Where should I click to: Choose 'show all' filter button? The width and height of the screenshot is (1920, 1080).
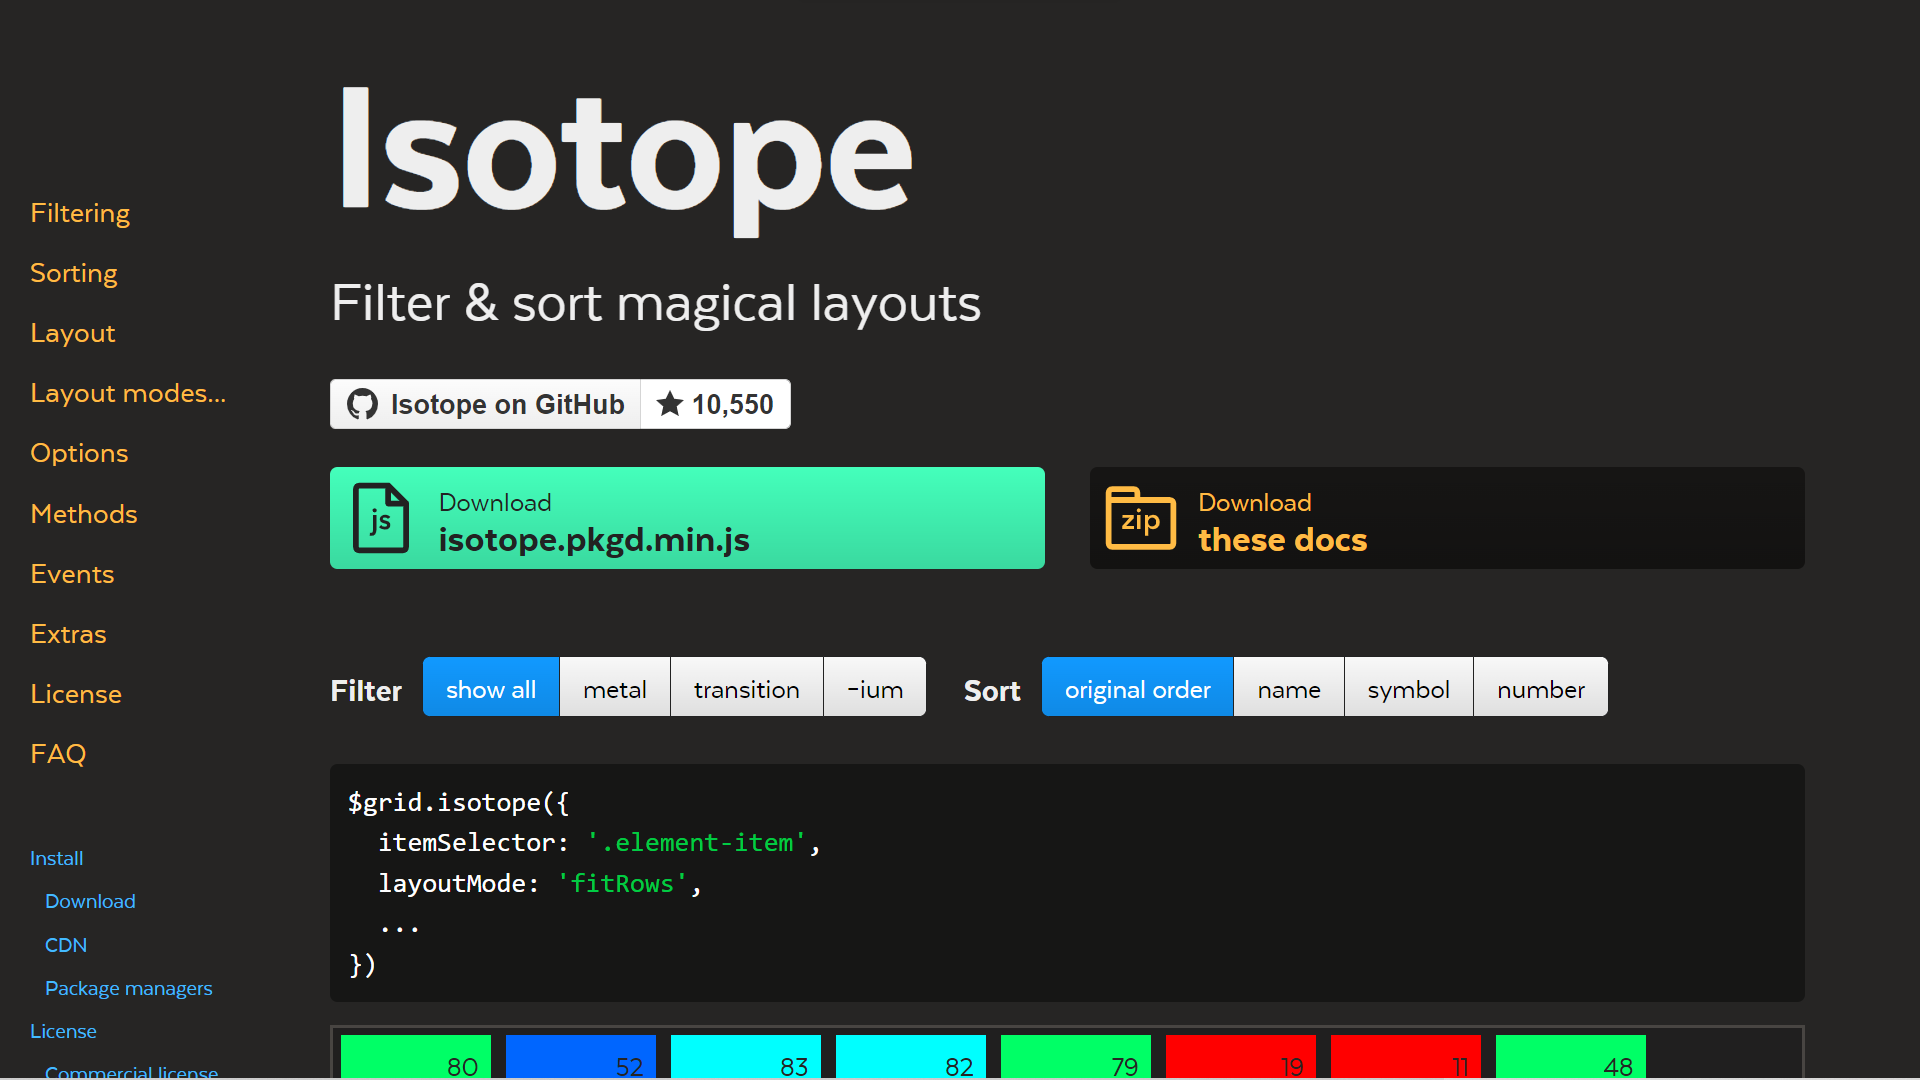click(x=490, y=689)
